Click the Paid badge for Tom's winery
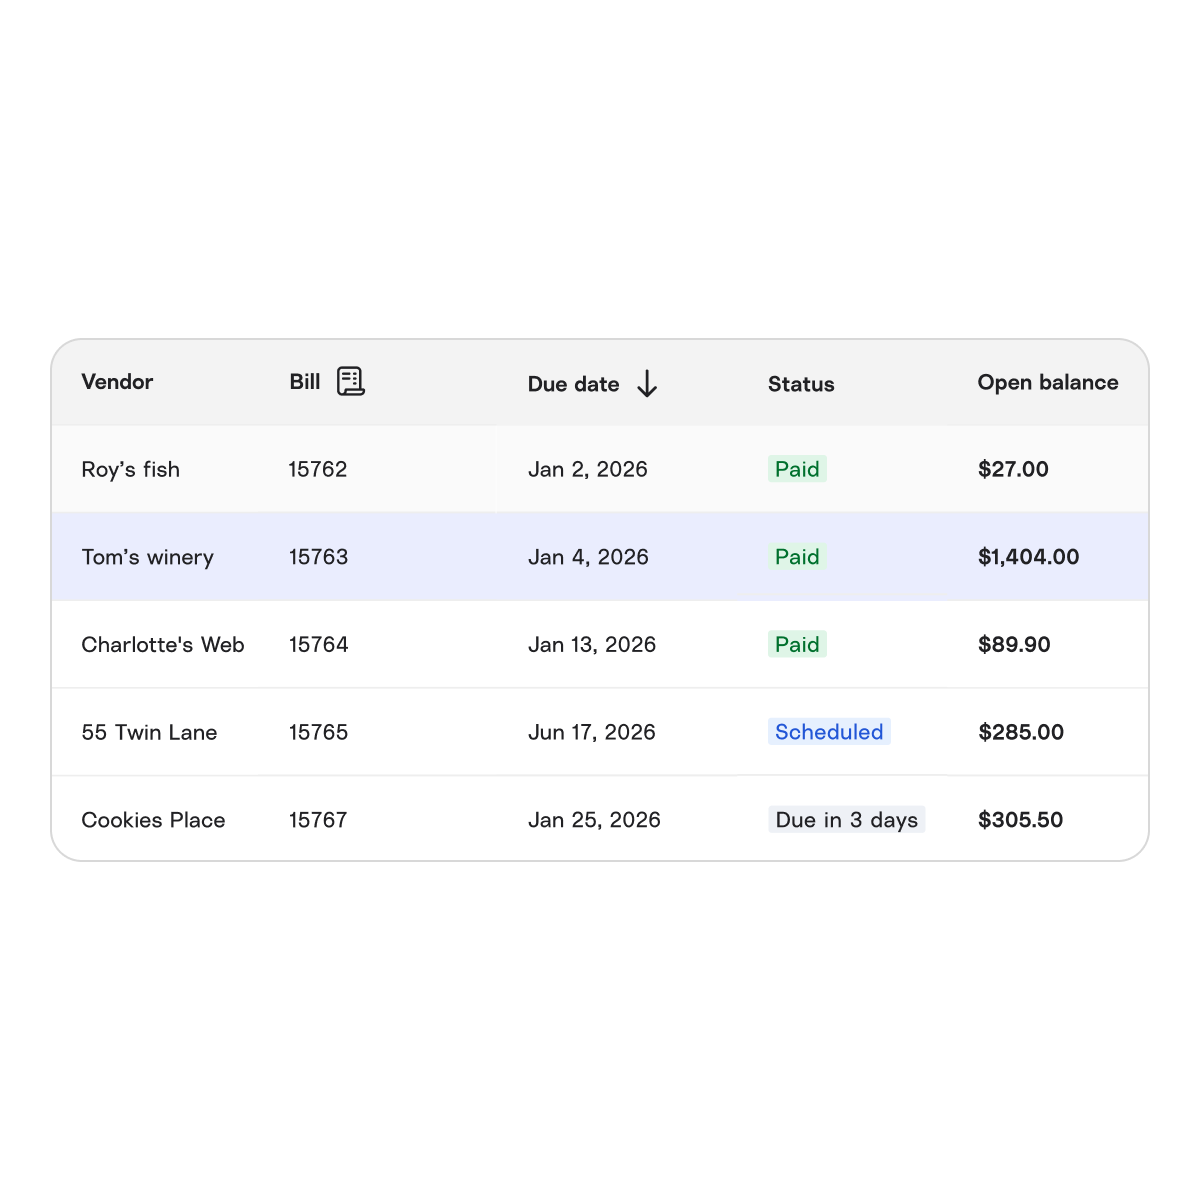1200x1200 pixels. click(797, 557)
